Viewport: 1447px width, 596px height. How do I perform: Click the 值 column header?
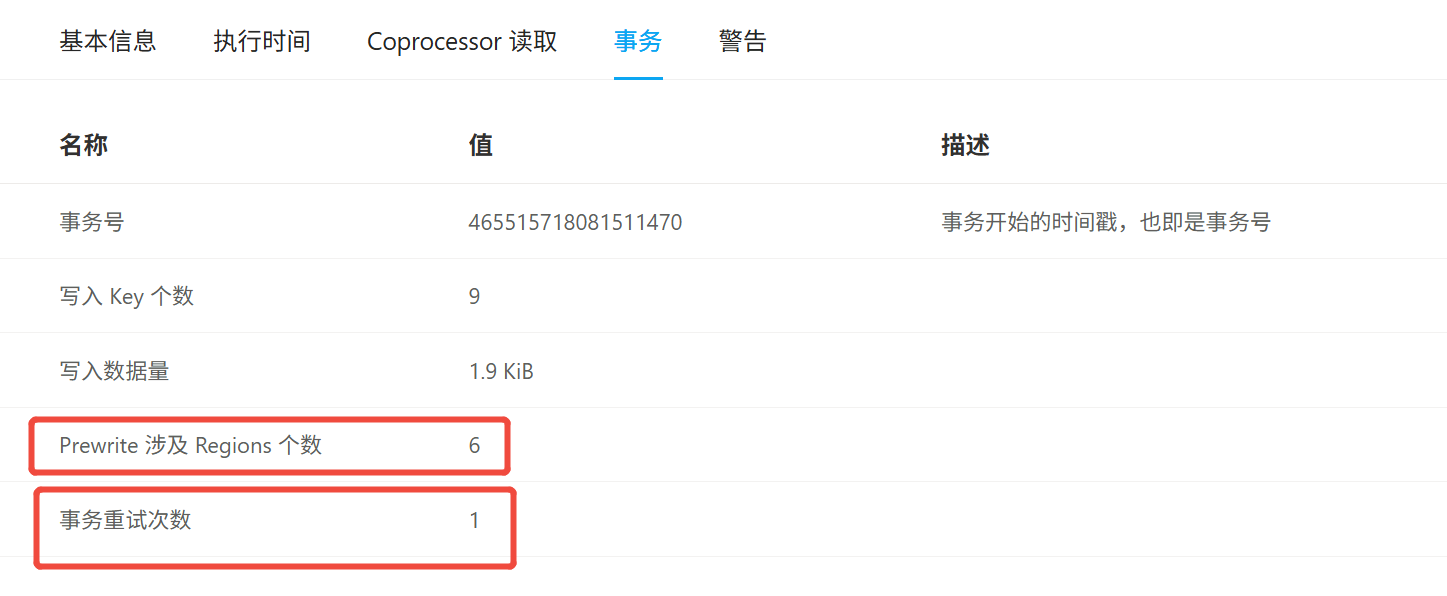481,146
